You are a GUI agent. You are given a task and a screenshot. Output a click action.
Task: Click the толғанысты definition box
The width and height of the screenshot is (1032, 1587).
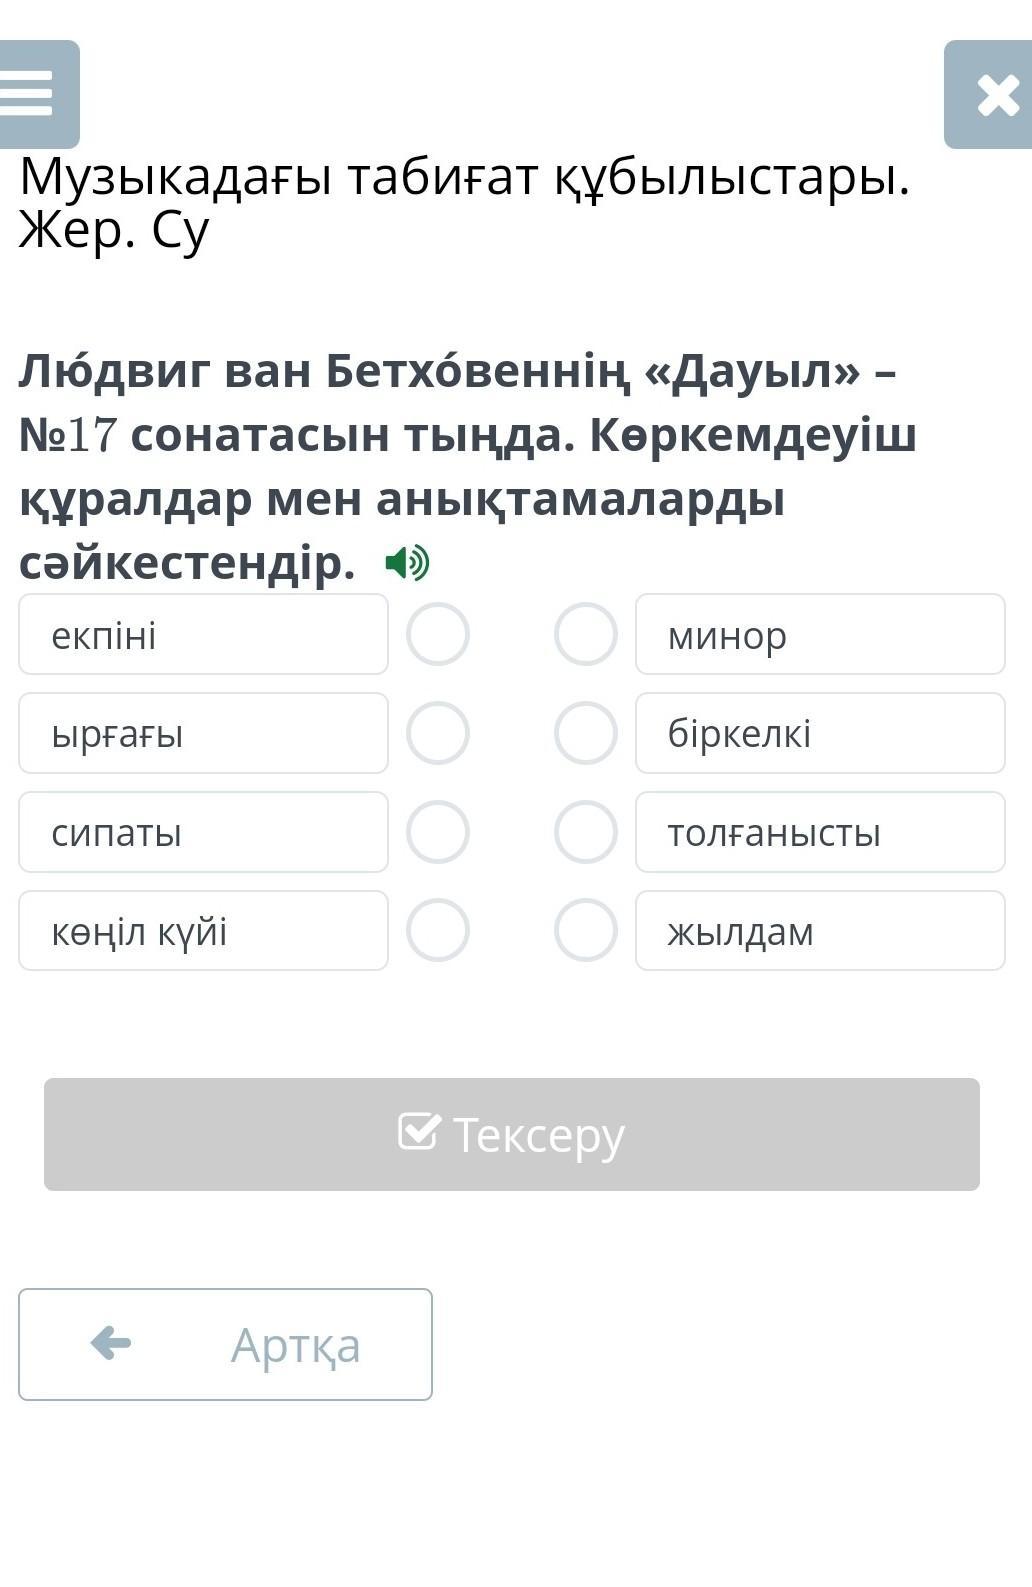[x=820, y=832]
